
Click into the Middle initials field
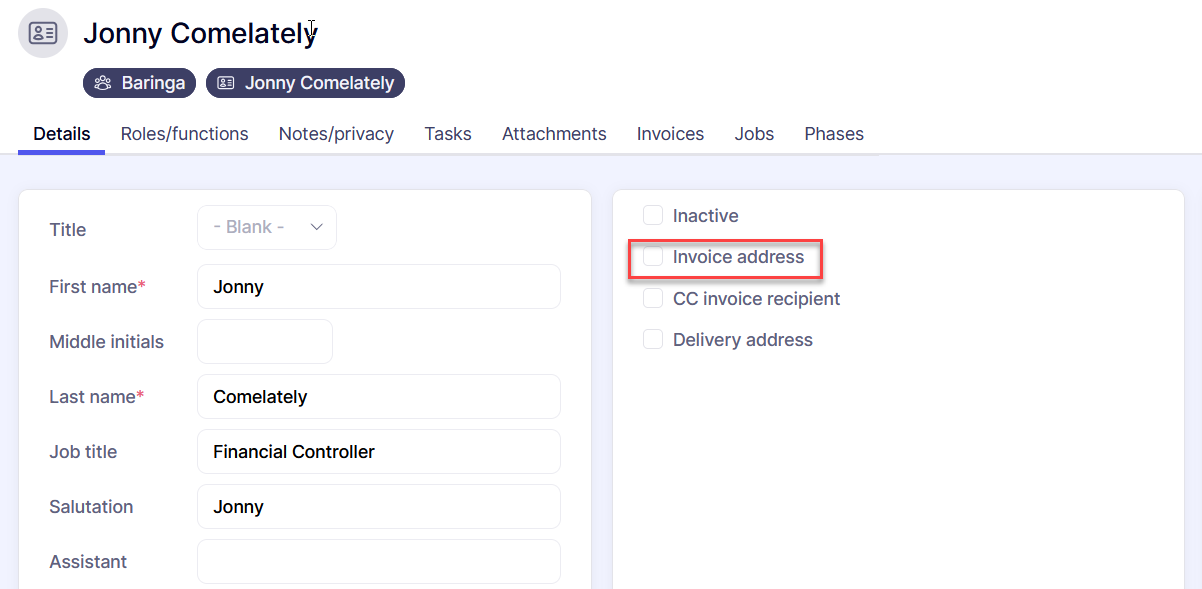[264, 342]
